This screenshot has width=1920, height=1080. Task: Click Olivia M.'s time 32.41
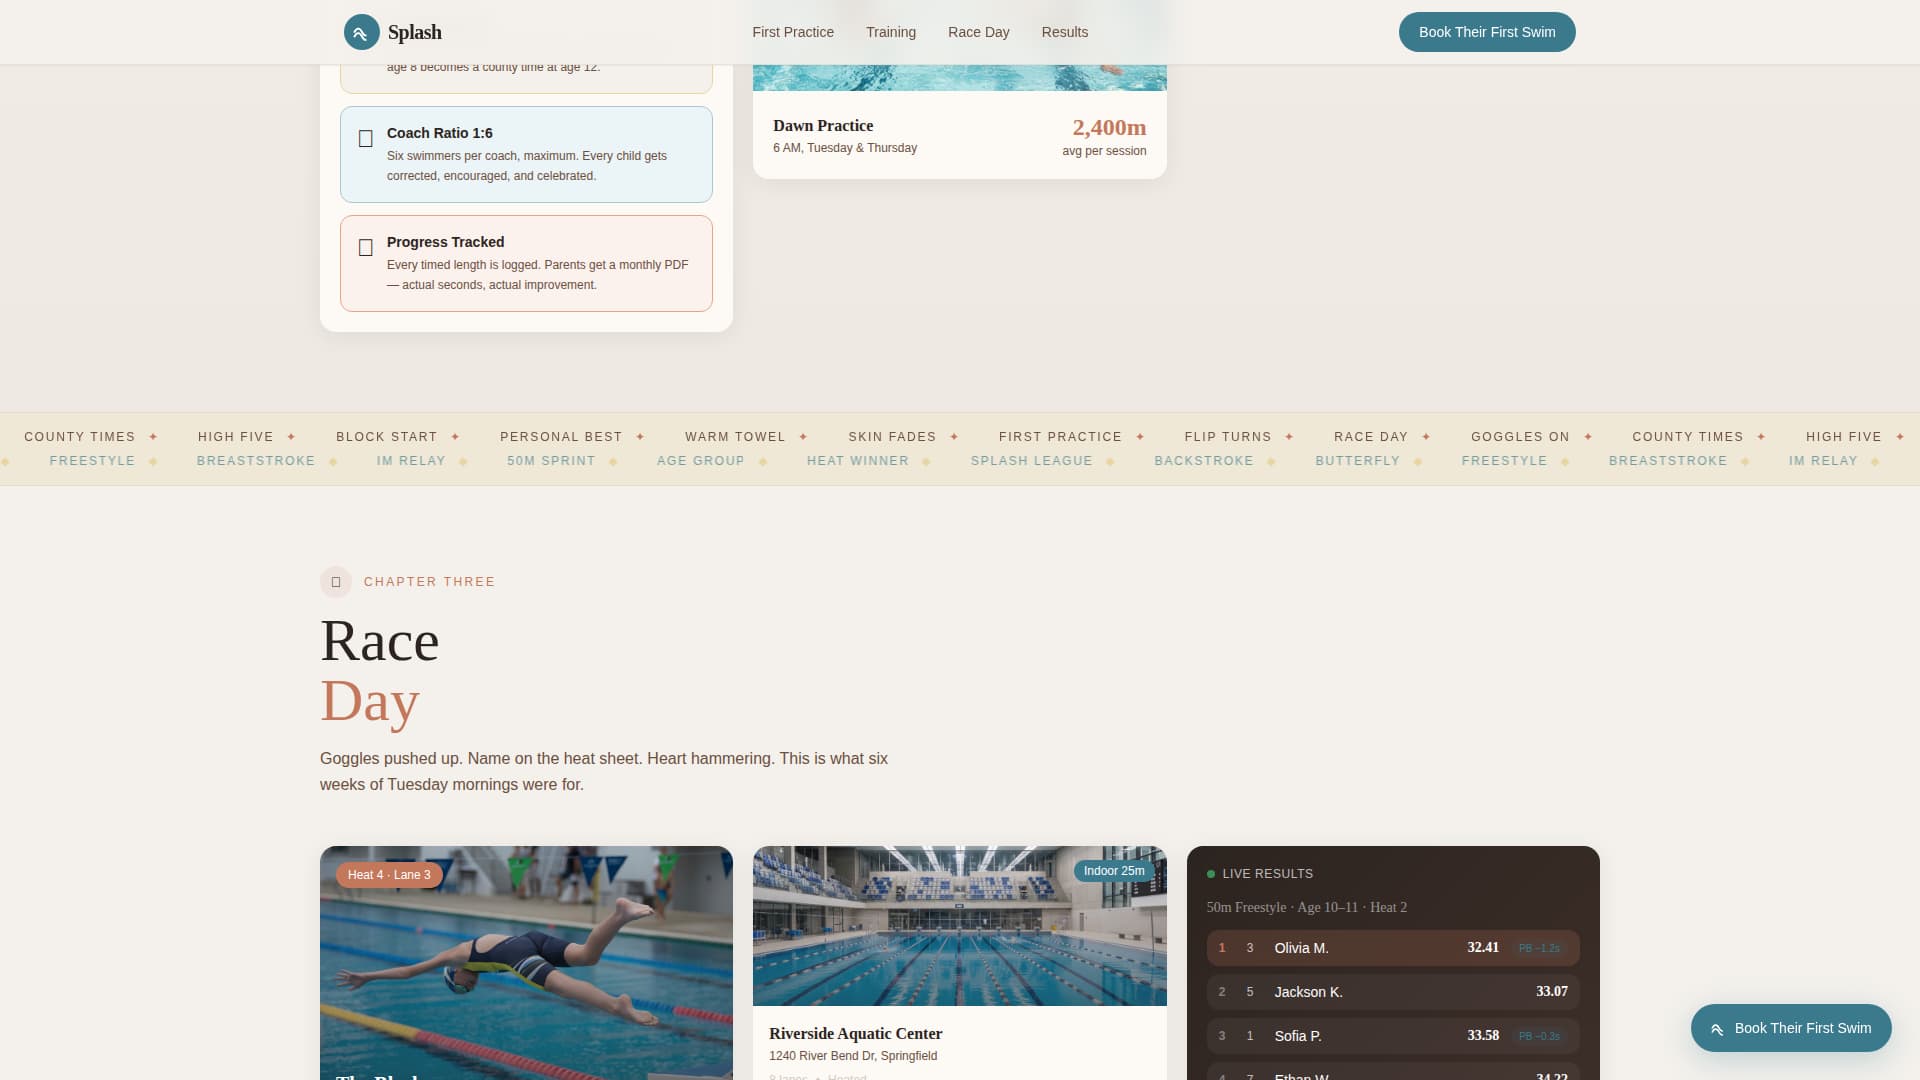(1483, 948)
